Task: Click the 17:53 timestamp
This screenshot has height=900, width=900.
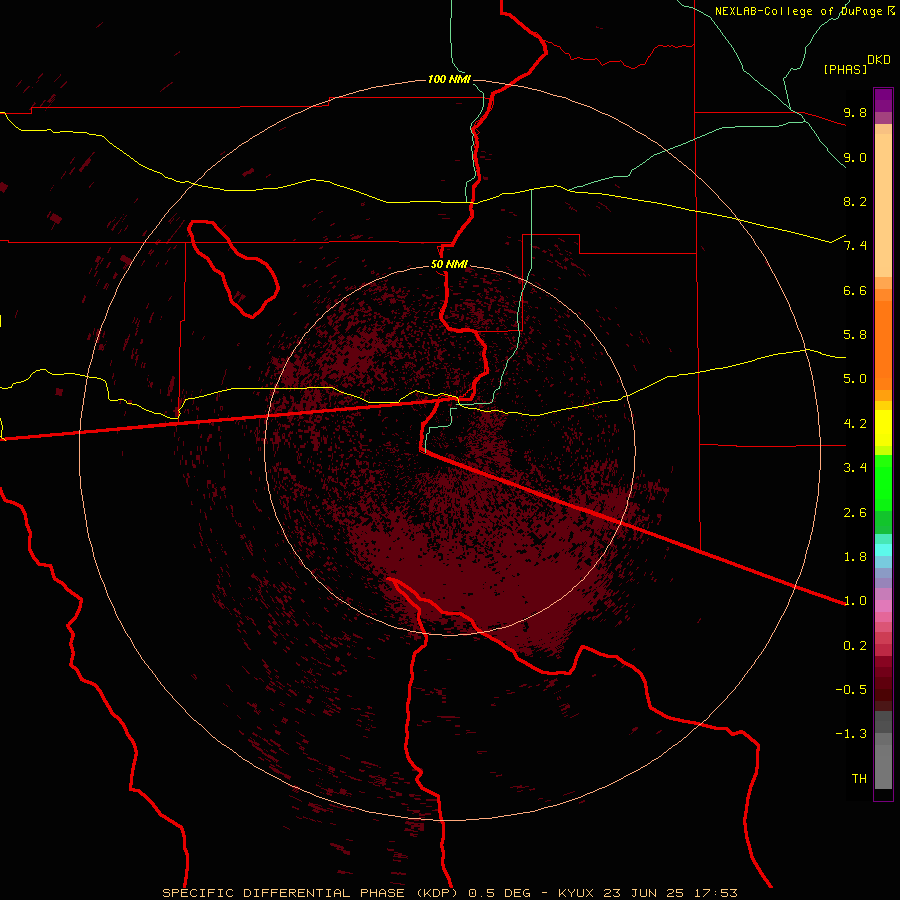Action: pos(715,893)
